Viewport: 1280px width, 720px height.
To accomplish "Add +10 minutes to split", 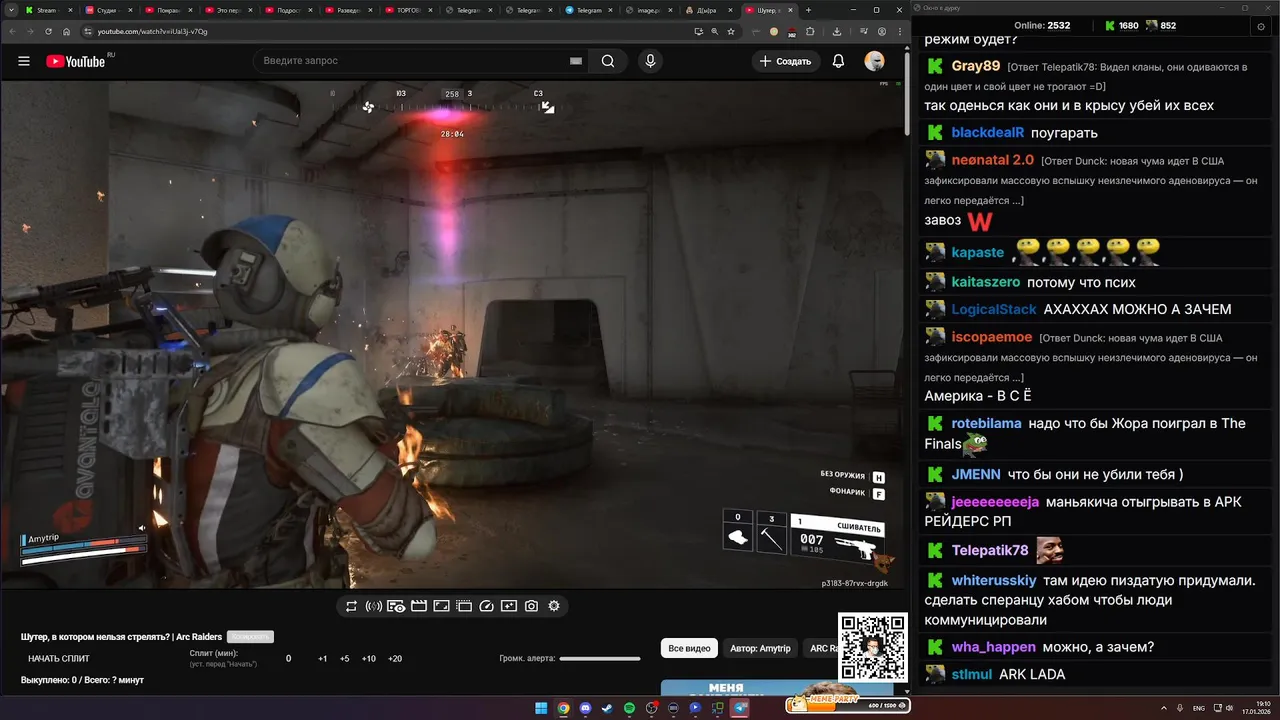I will [369, 659].
